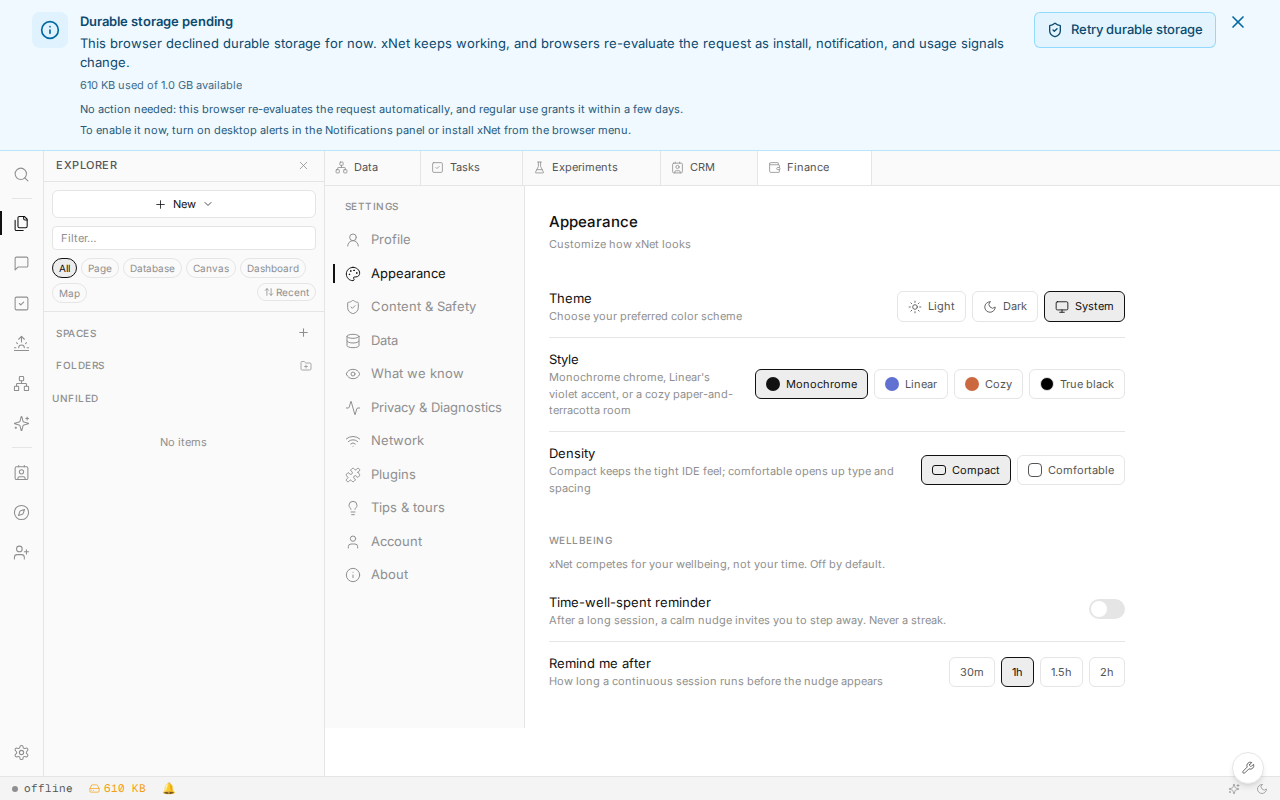Open the New dropdown in Explorer
Screen dimensions: 1280x800
click(x=184, y=204)
